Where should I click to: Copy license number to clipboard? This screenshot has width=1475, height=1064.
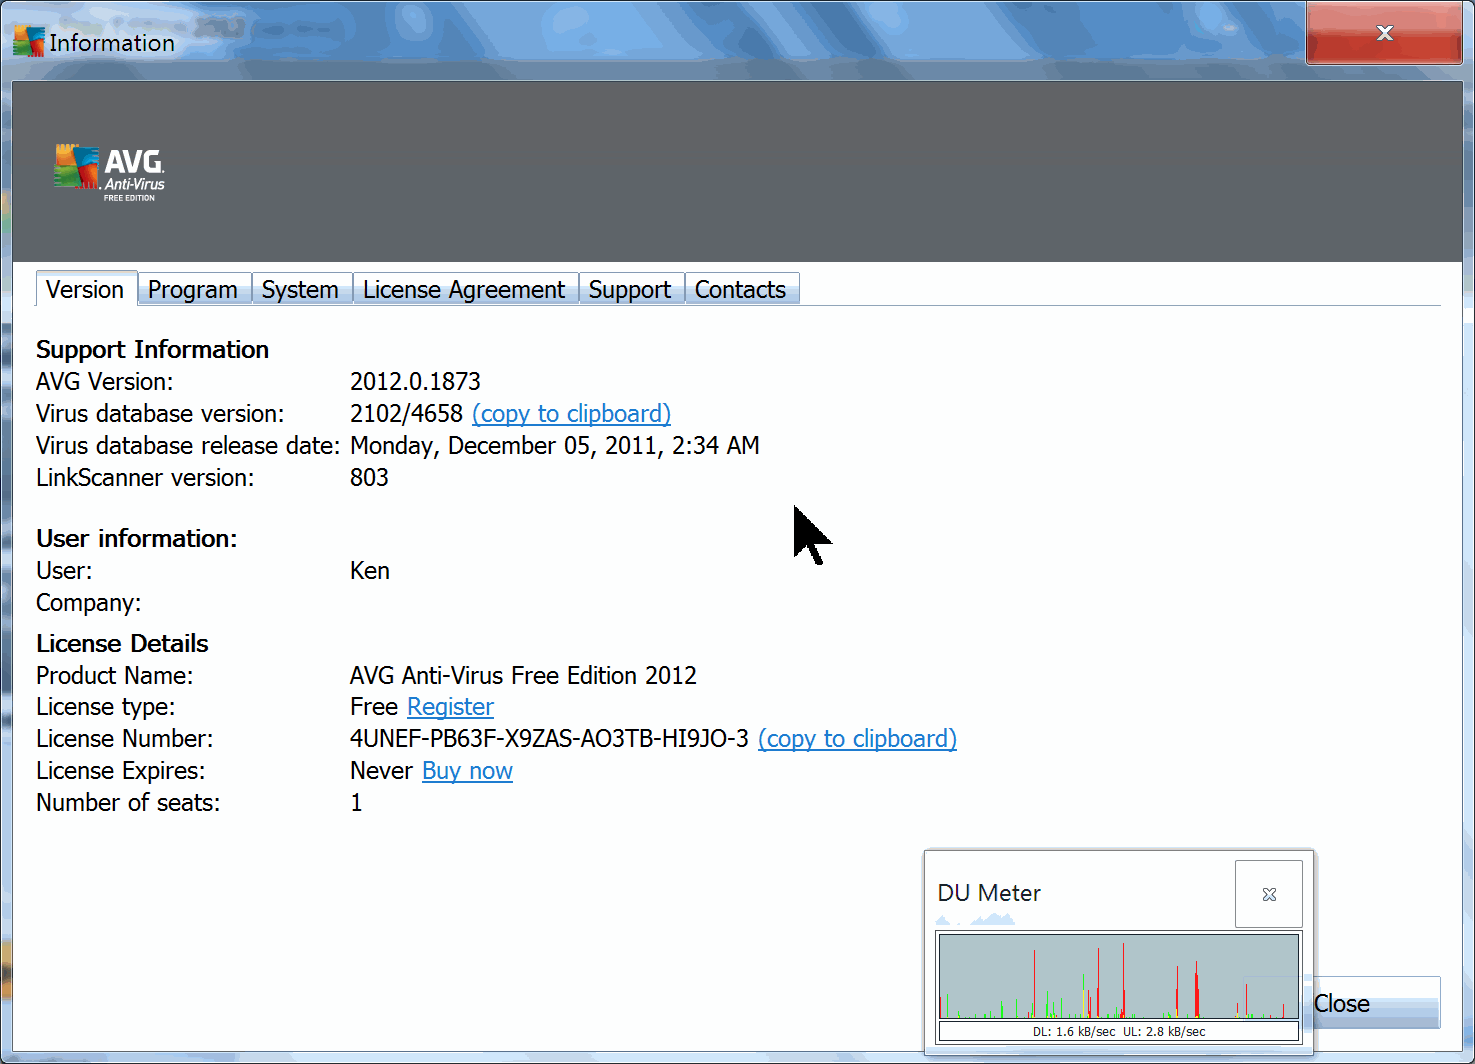click(857, 739)
